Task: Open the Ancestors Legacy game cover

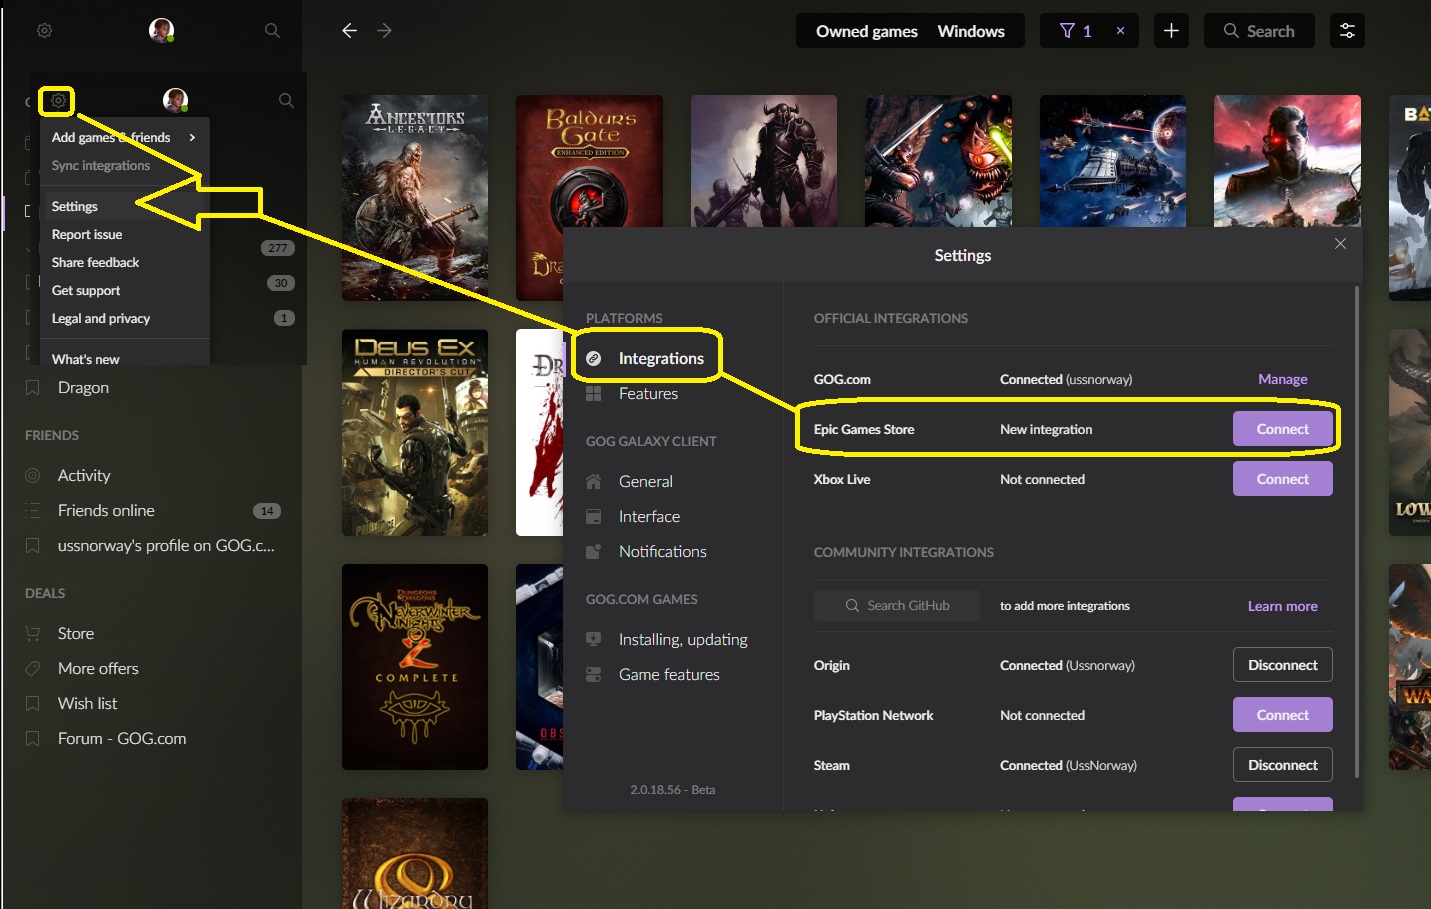Action: (x=415, y=198)
